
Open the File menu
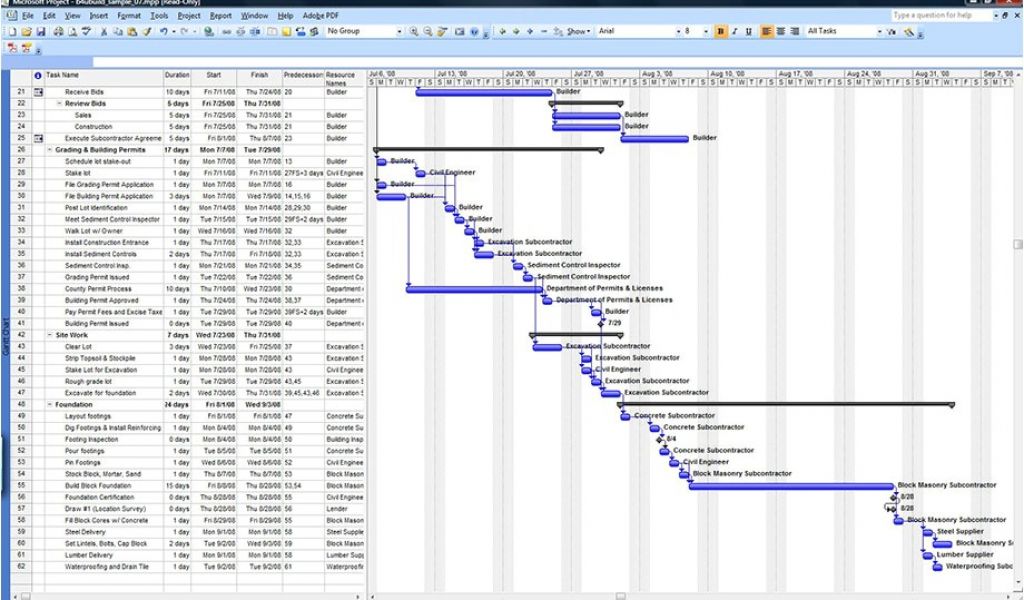pyautogui.click(x=27, y=15)
